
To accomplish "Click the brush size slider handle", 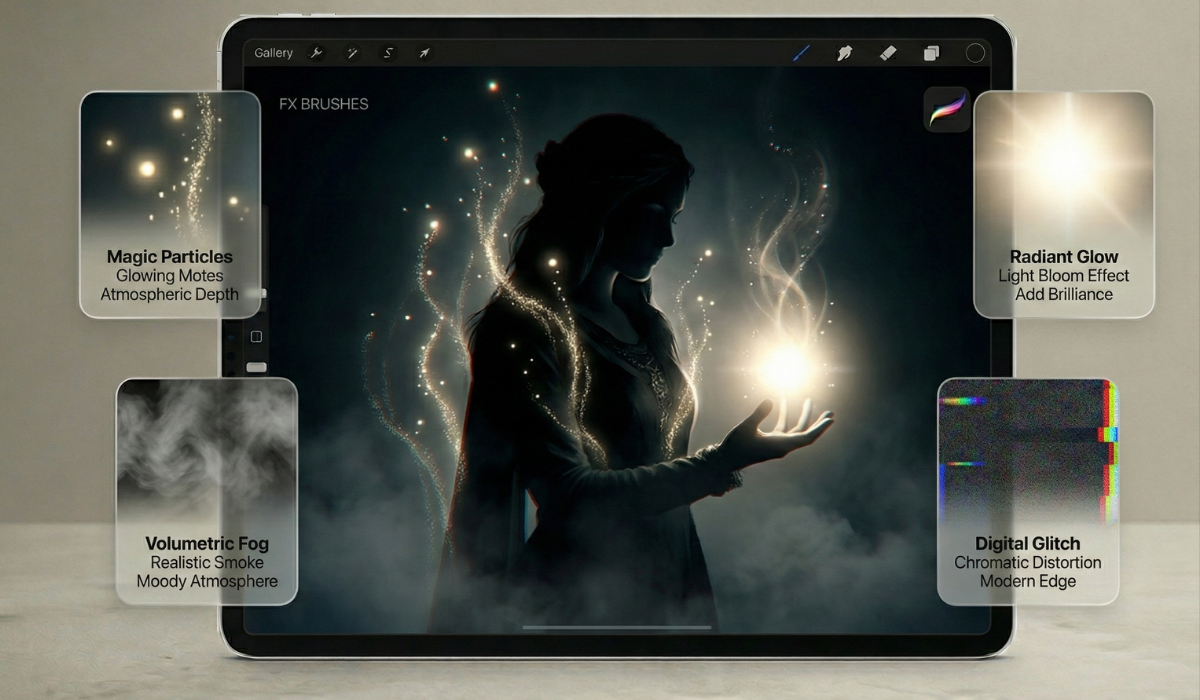I will [x=262, y=293].
